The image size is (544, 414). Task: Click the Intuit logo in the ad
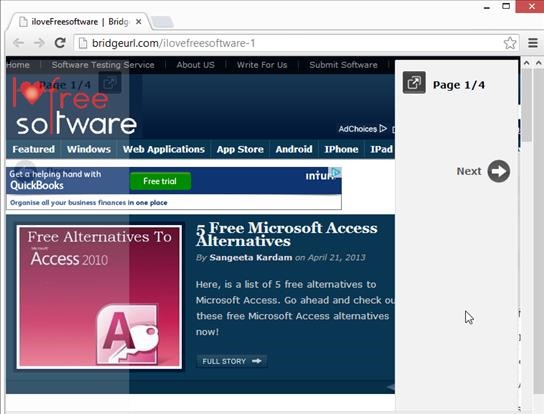pyautogui.click(x=319, y=176)
